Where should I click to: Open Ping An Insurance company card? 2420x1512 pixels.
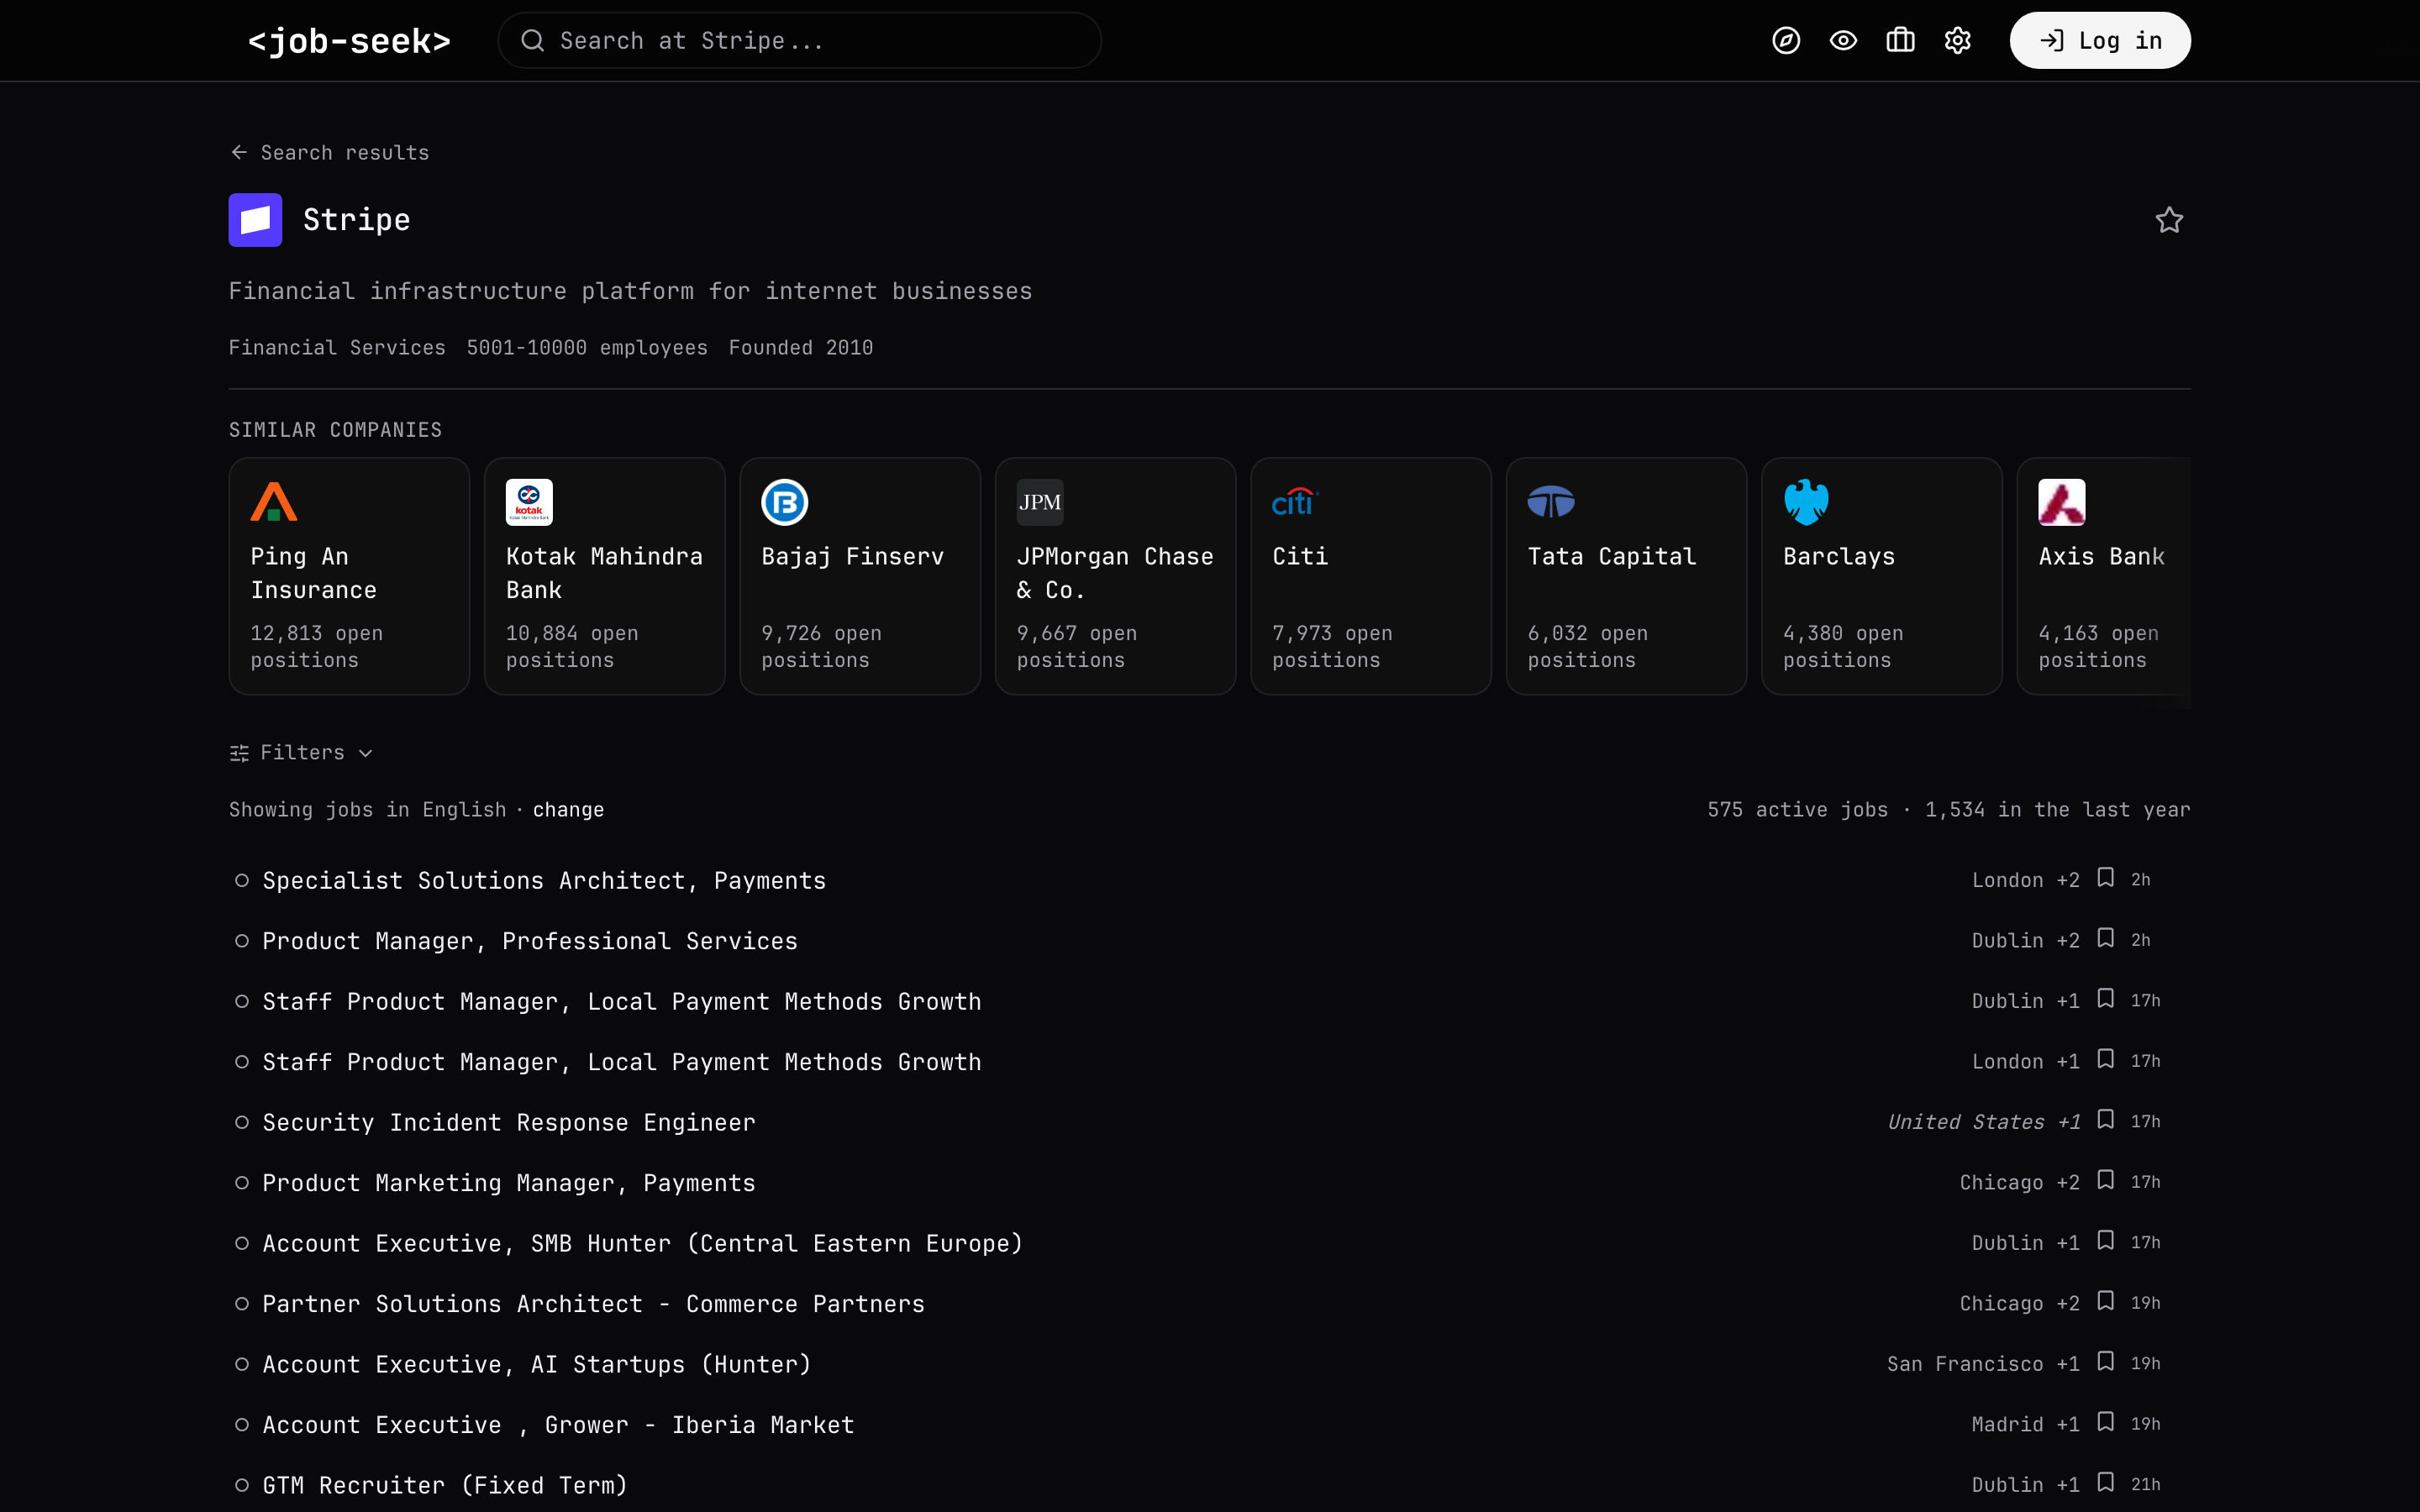(349, 576)
